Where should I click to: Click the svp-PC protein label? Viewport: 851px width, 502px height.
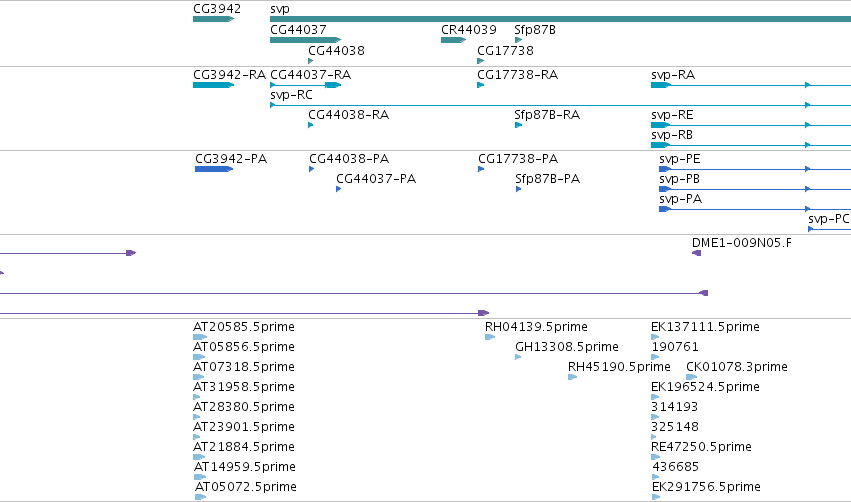coord(828,219)
